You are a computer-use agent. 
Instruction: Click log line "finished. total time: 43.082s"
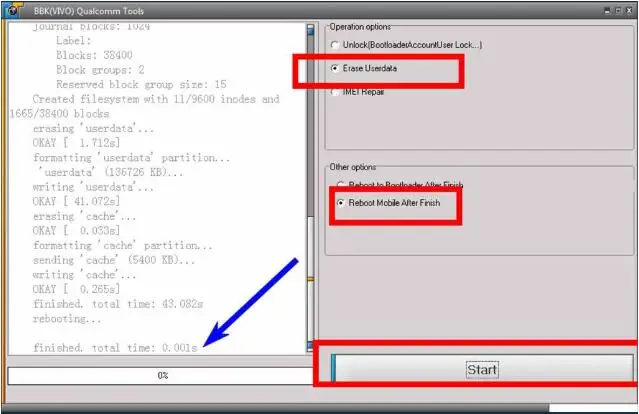pyautogui.click(x=118, y=304)
